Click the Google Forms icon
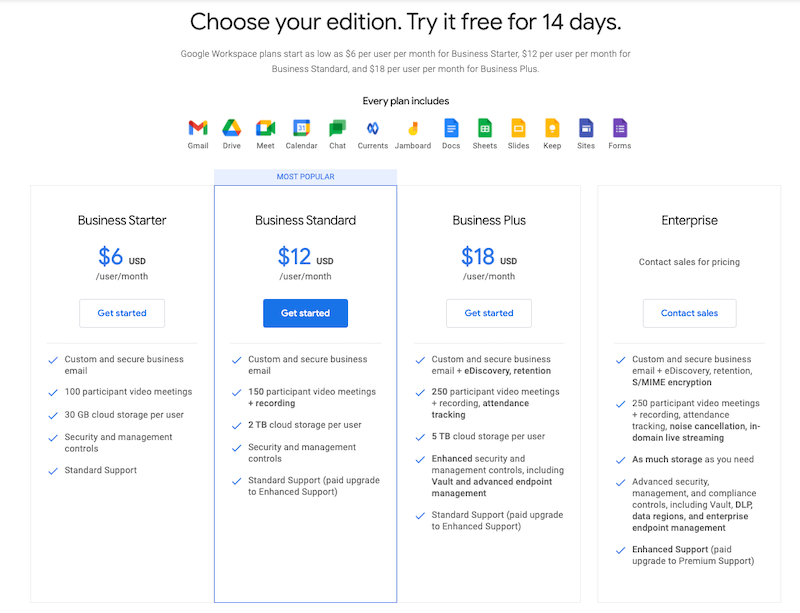This screenshot has width=800, height=613. click(620, 128)
